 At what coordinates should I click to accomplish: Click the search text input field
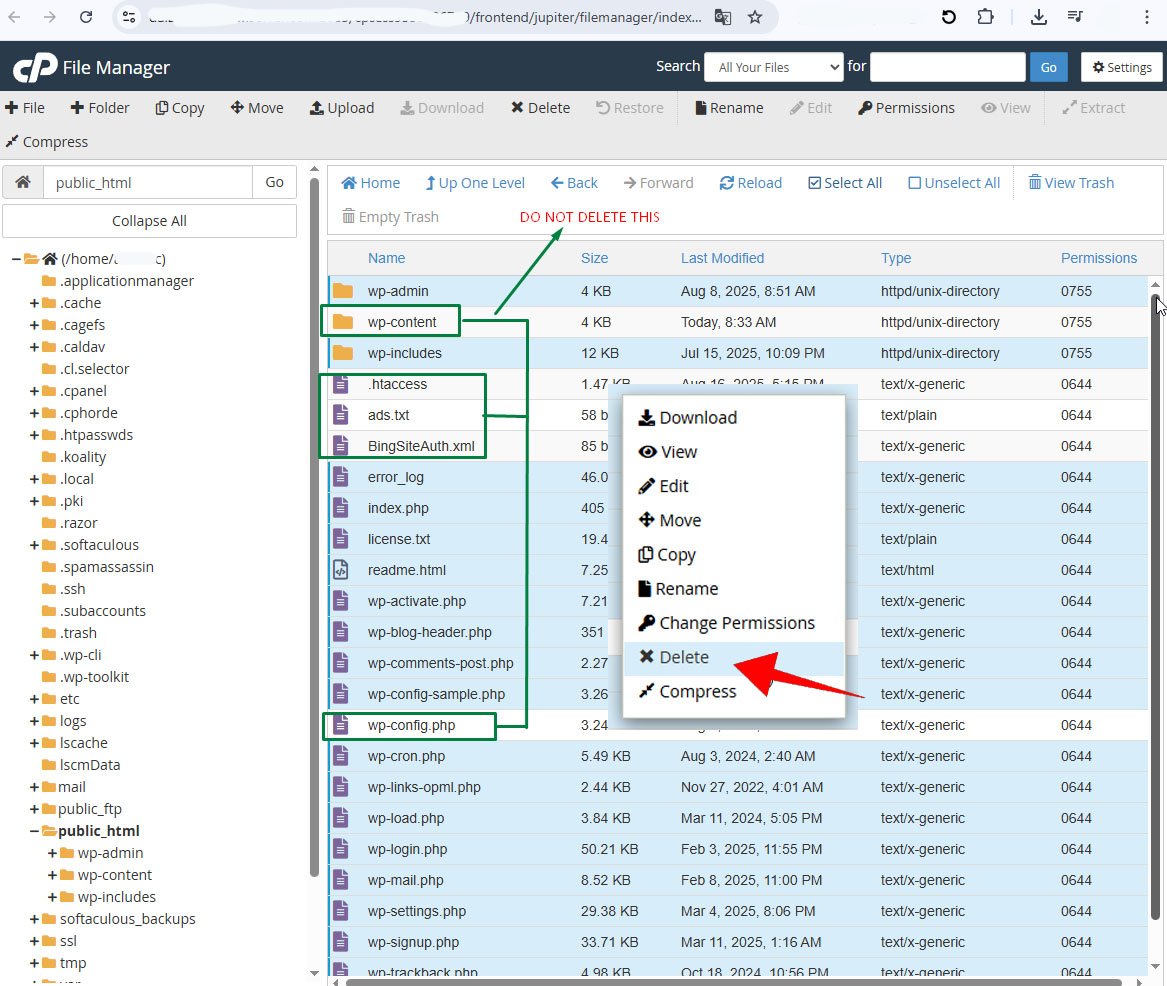point(948,67)
